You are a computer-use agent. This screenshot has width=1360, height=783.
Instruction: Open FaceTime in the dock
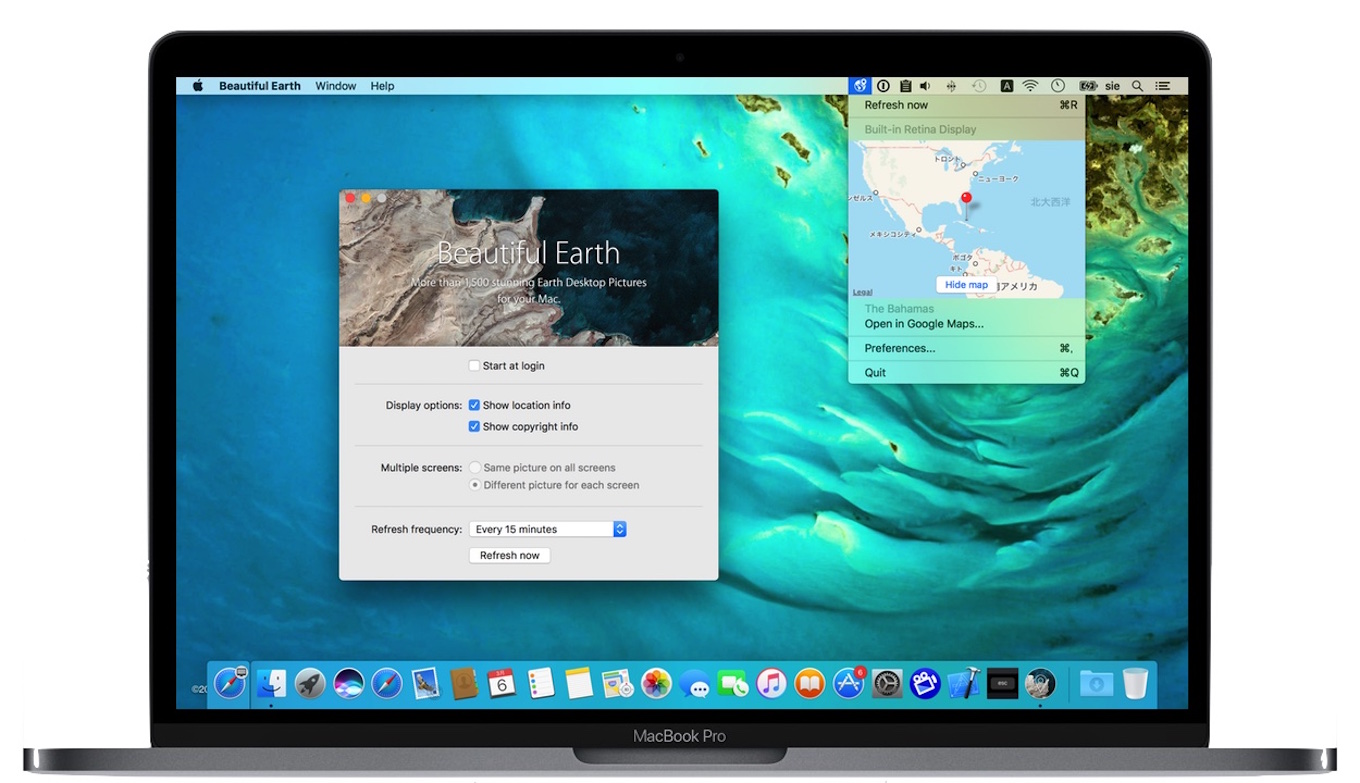tap(733, 684)
